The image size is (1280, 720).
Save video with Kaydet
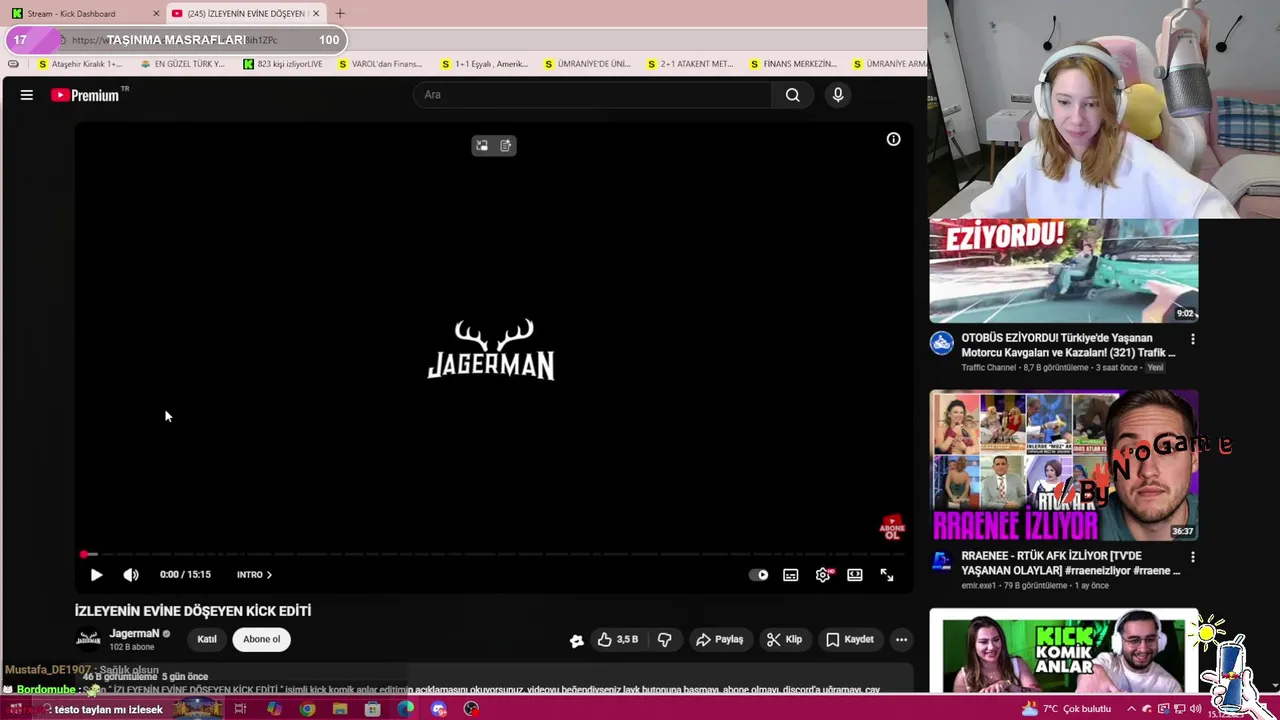pos(850,640)
